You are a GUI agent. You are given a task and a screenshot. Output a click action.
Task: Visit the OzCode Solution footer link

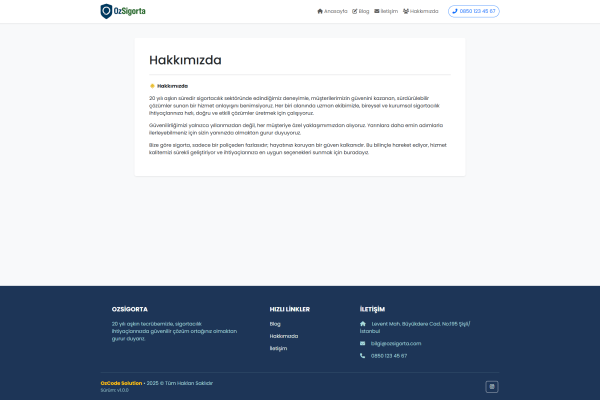[120, 383]
